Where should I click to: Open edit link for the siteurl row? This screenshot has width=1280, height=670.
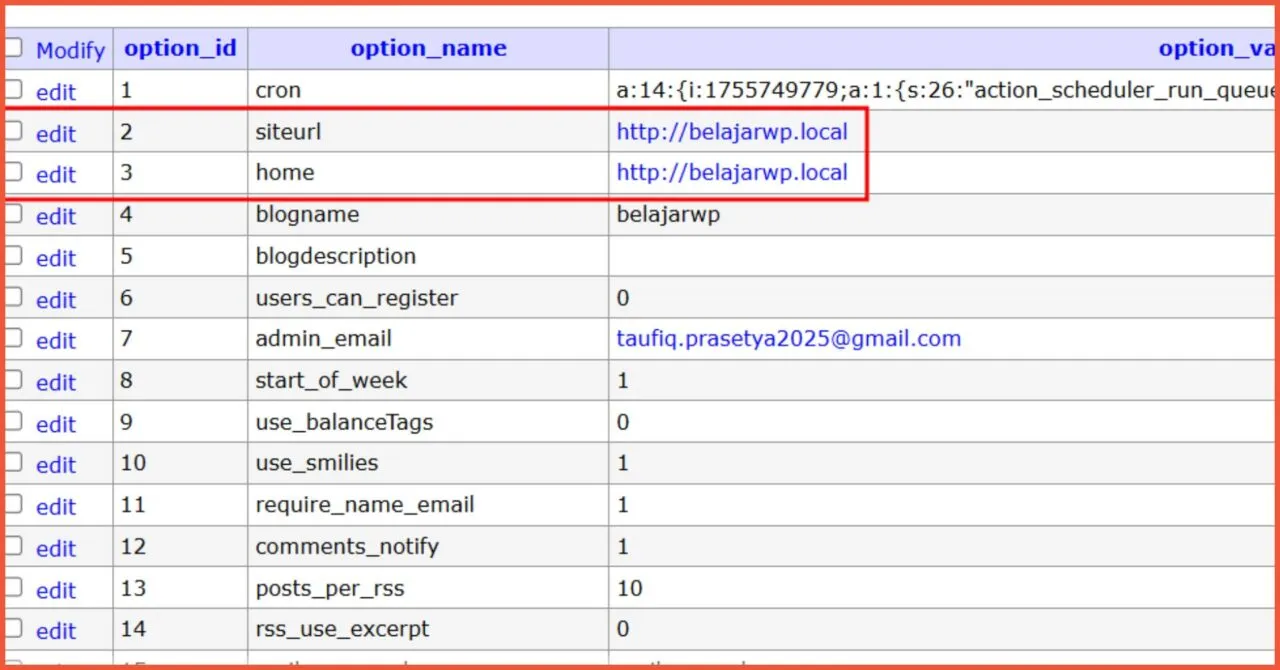click(x=56, y=134)
